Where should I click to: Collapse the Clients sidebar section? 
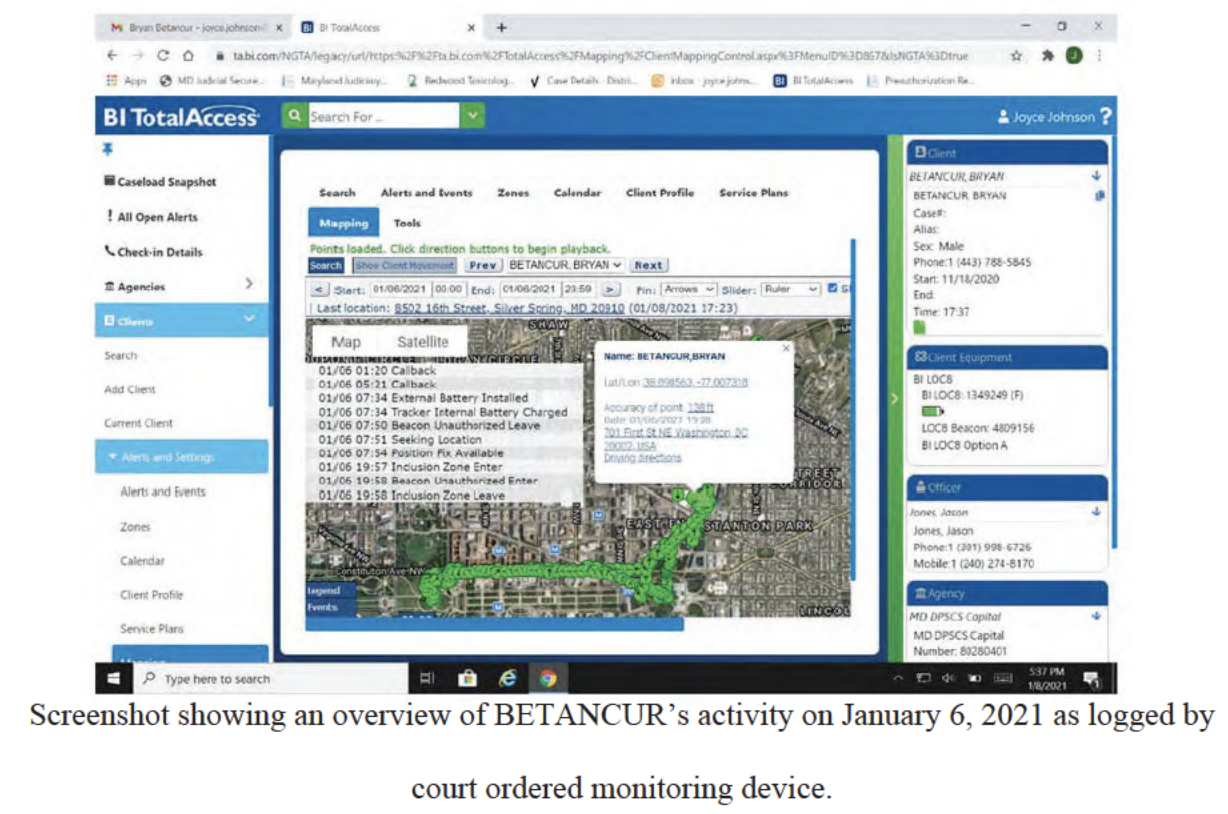coord(249,320)
